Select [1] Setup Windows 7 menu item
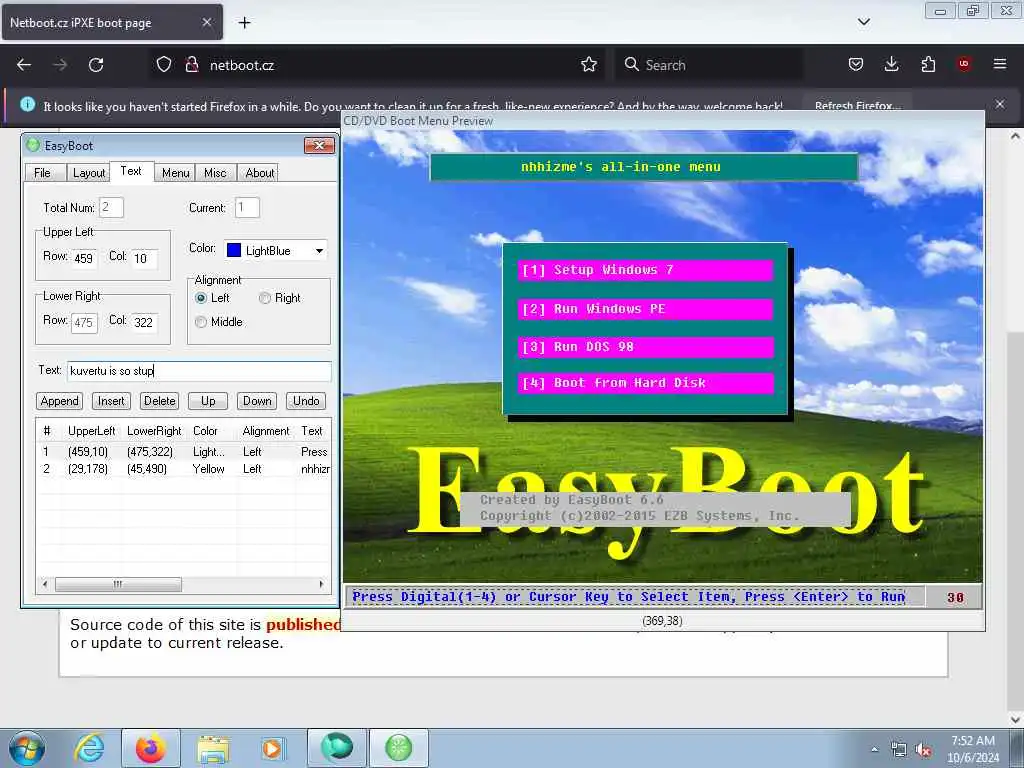 (x=645, y=270)
